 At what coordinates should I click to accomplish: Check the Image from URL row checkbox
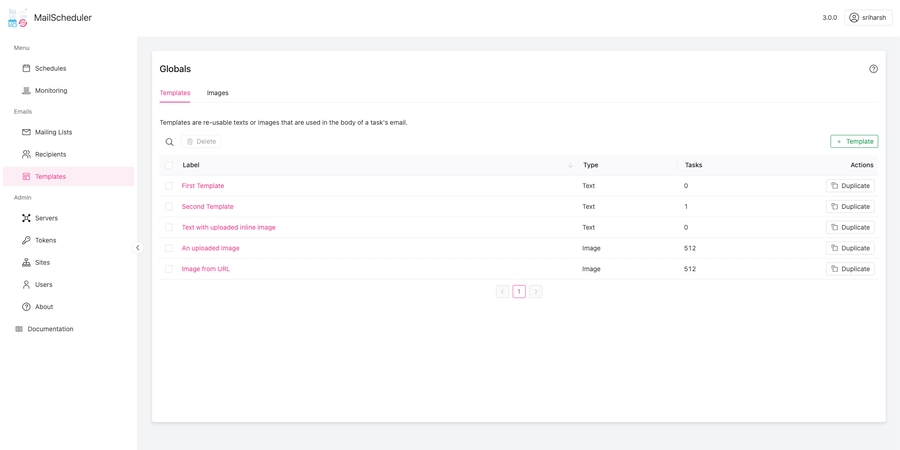click(x=169, y=269)
